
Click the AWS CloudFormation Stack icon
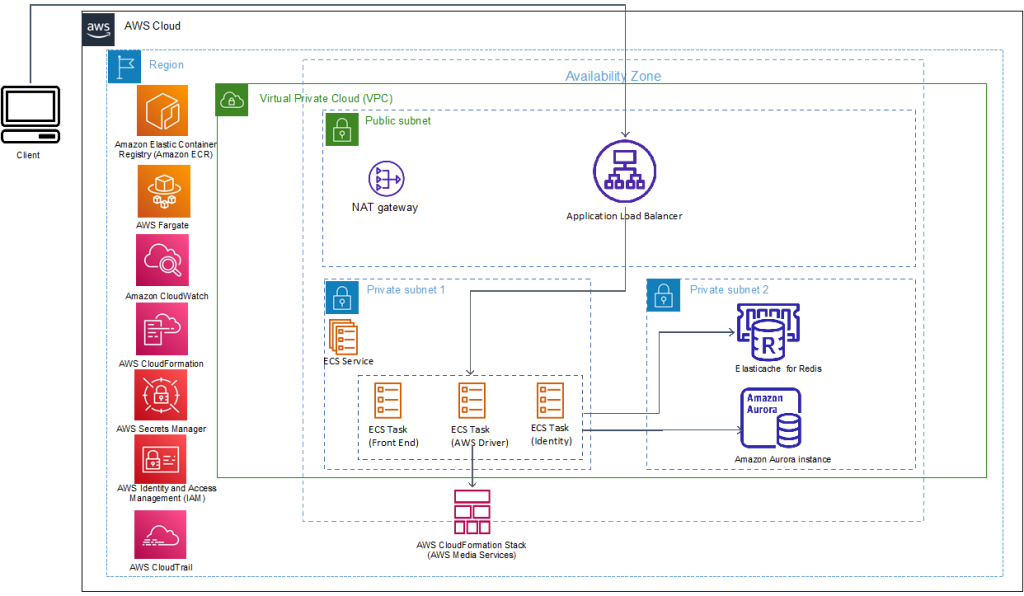[471, 510]
